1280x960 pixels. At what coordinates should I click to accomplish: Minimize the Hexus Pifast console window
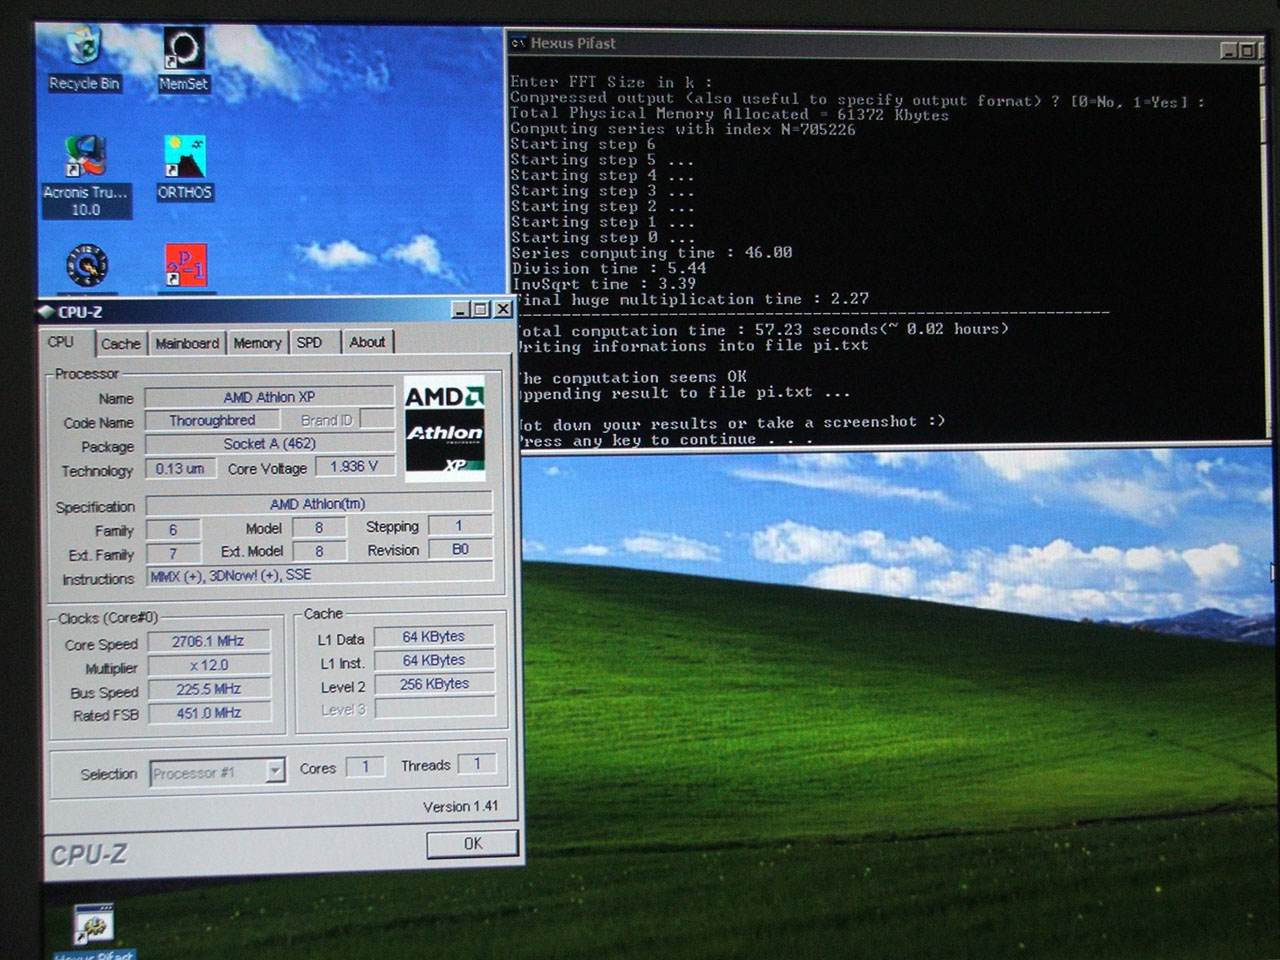1229,50
